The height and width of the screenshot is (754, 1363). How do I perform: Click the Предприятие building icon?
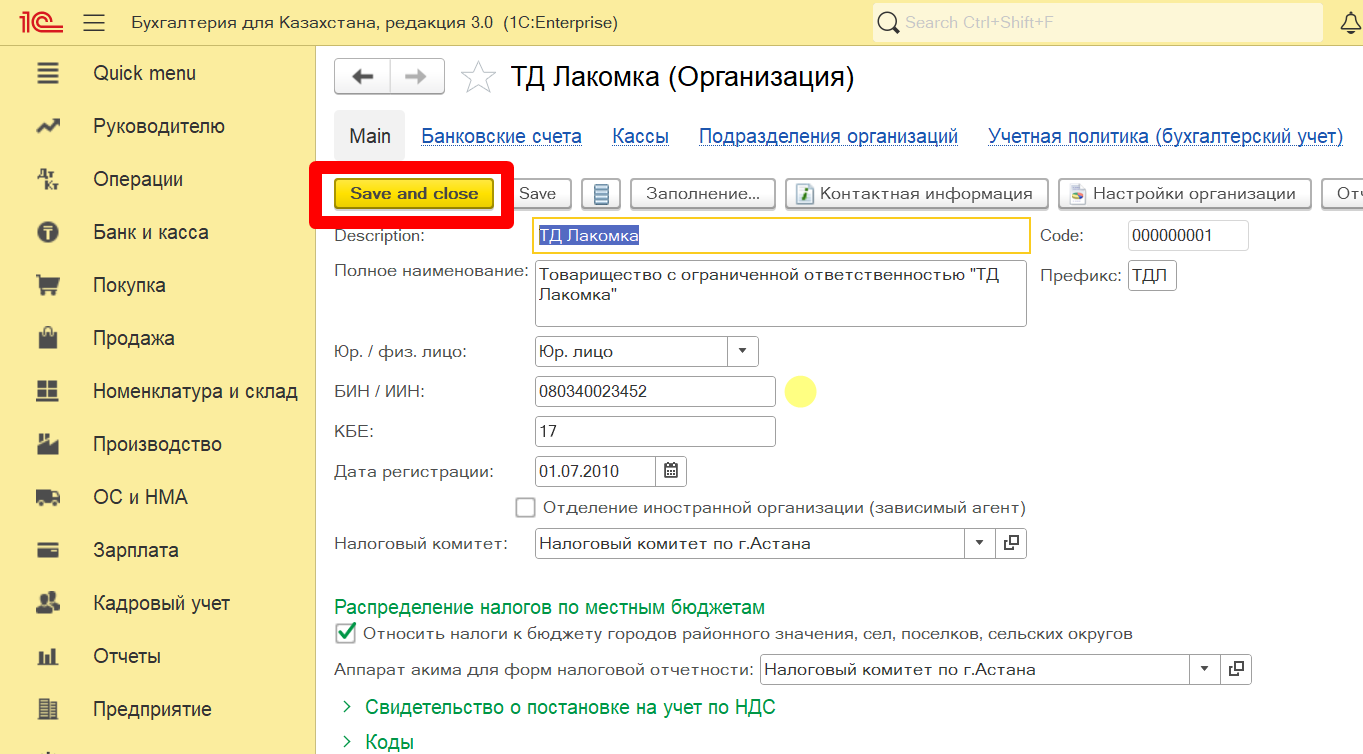coord(47,709)
